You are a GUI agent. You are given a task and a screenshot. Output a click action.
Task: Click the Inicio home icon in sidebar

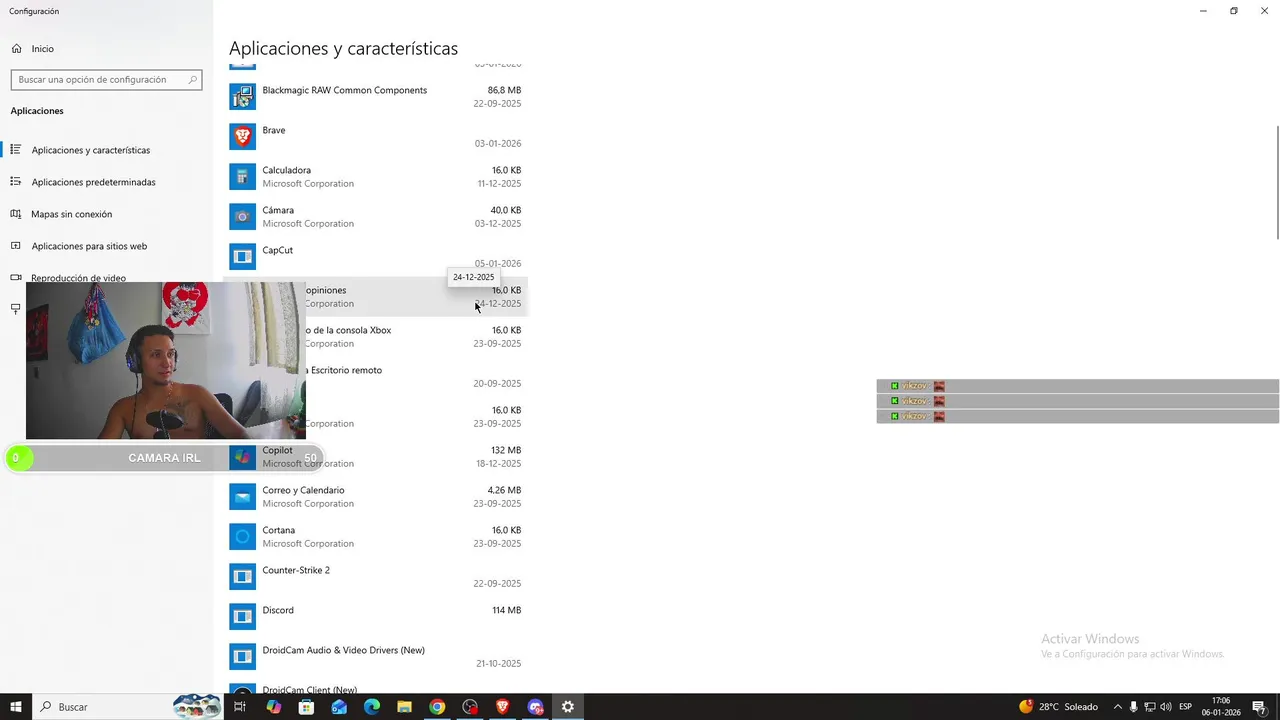(16, 48)
